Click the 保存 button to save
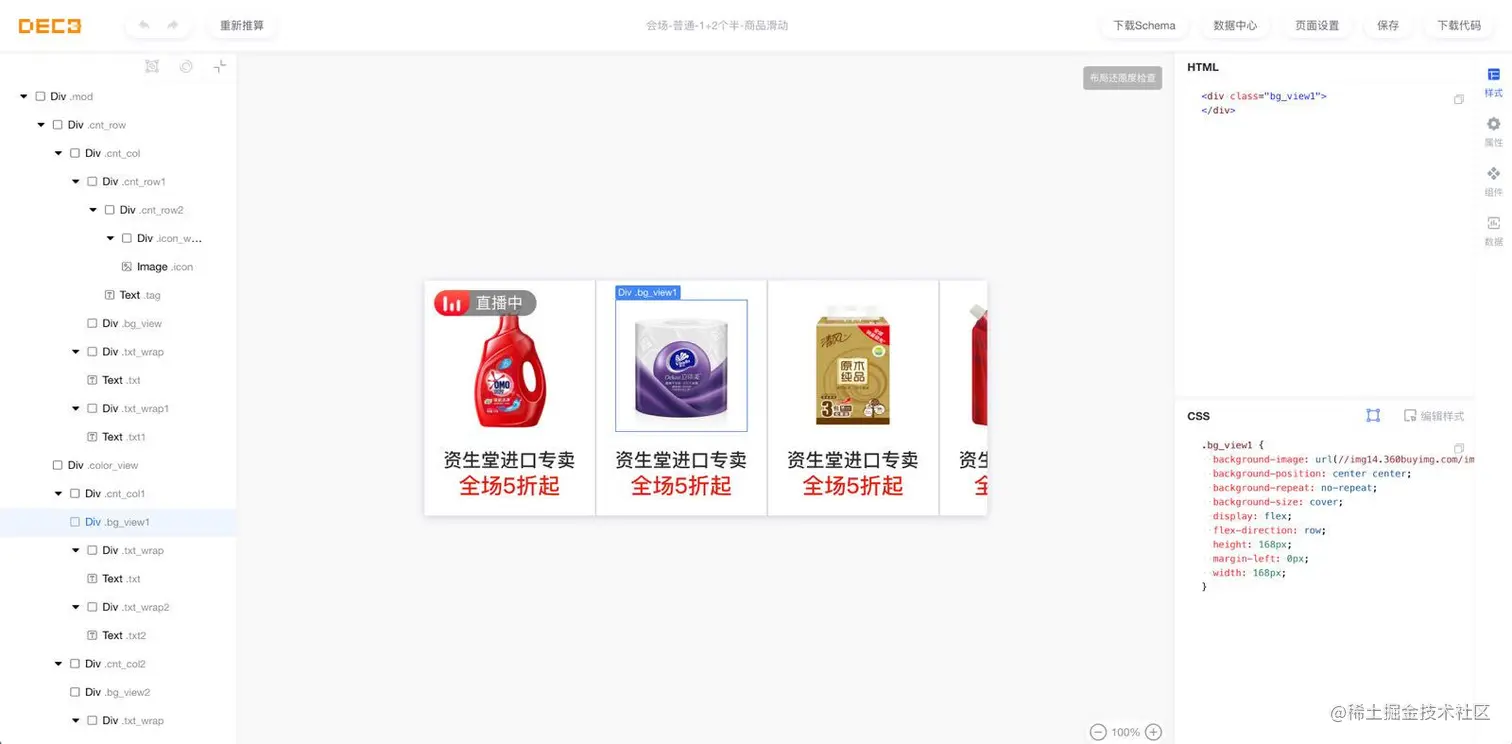This screenshot has width=1512, height=744. tap(1387, 25)
